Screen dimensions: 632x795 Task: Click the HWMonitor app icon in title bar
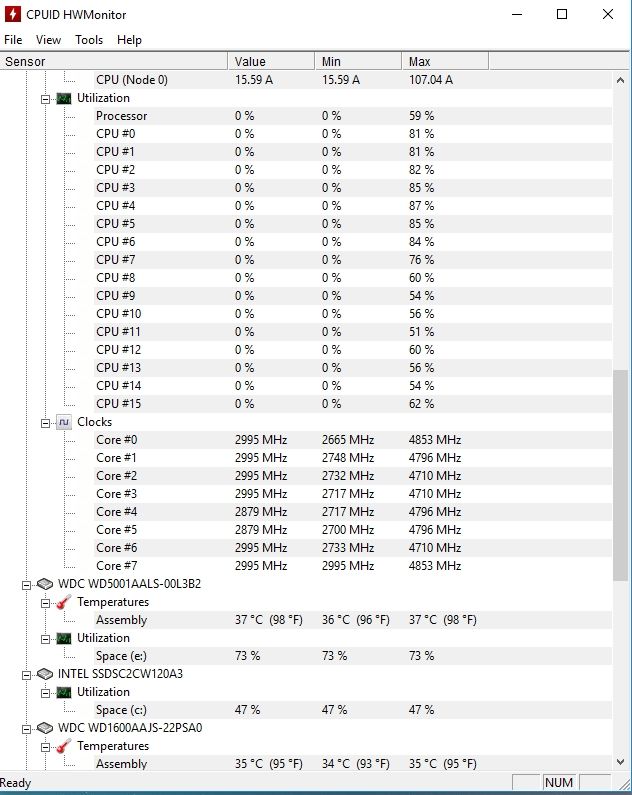13,15
